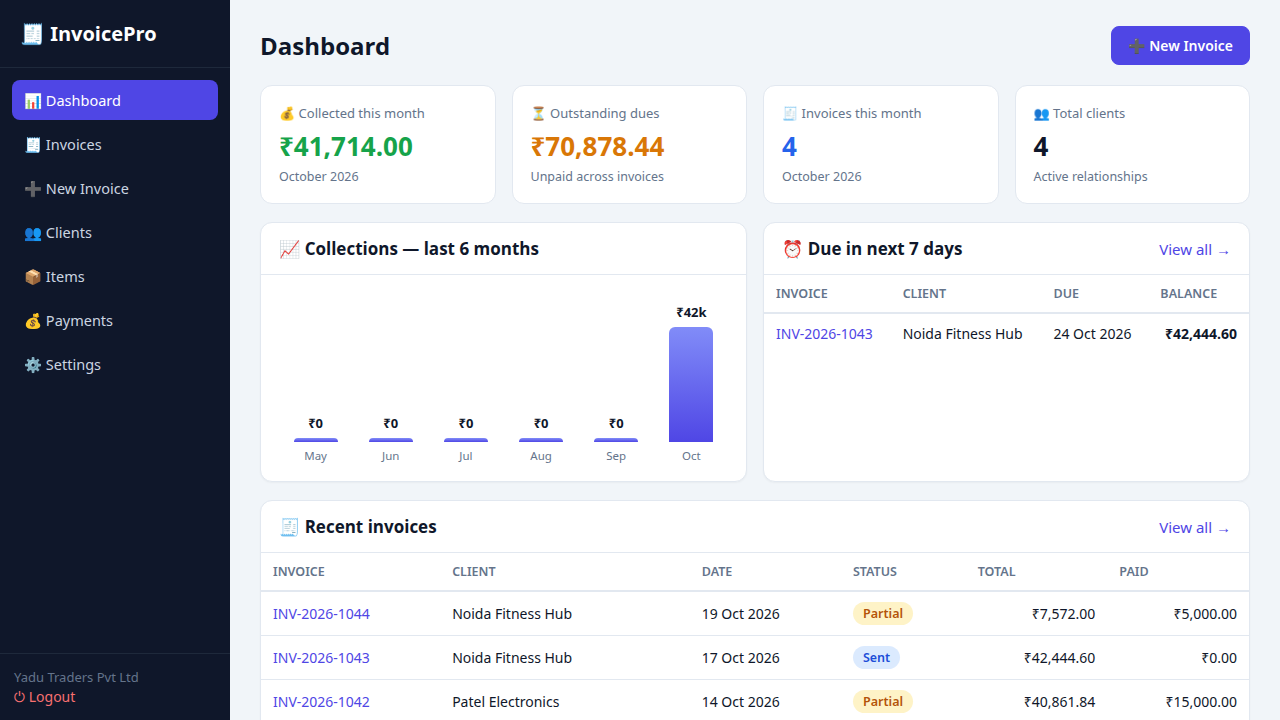Go to Clients in the sidebar
1280x720 pixels.
point(115,233)
